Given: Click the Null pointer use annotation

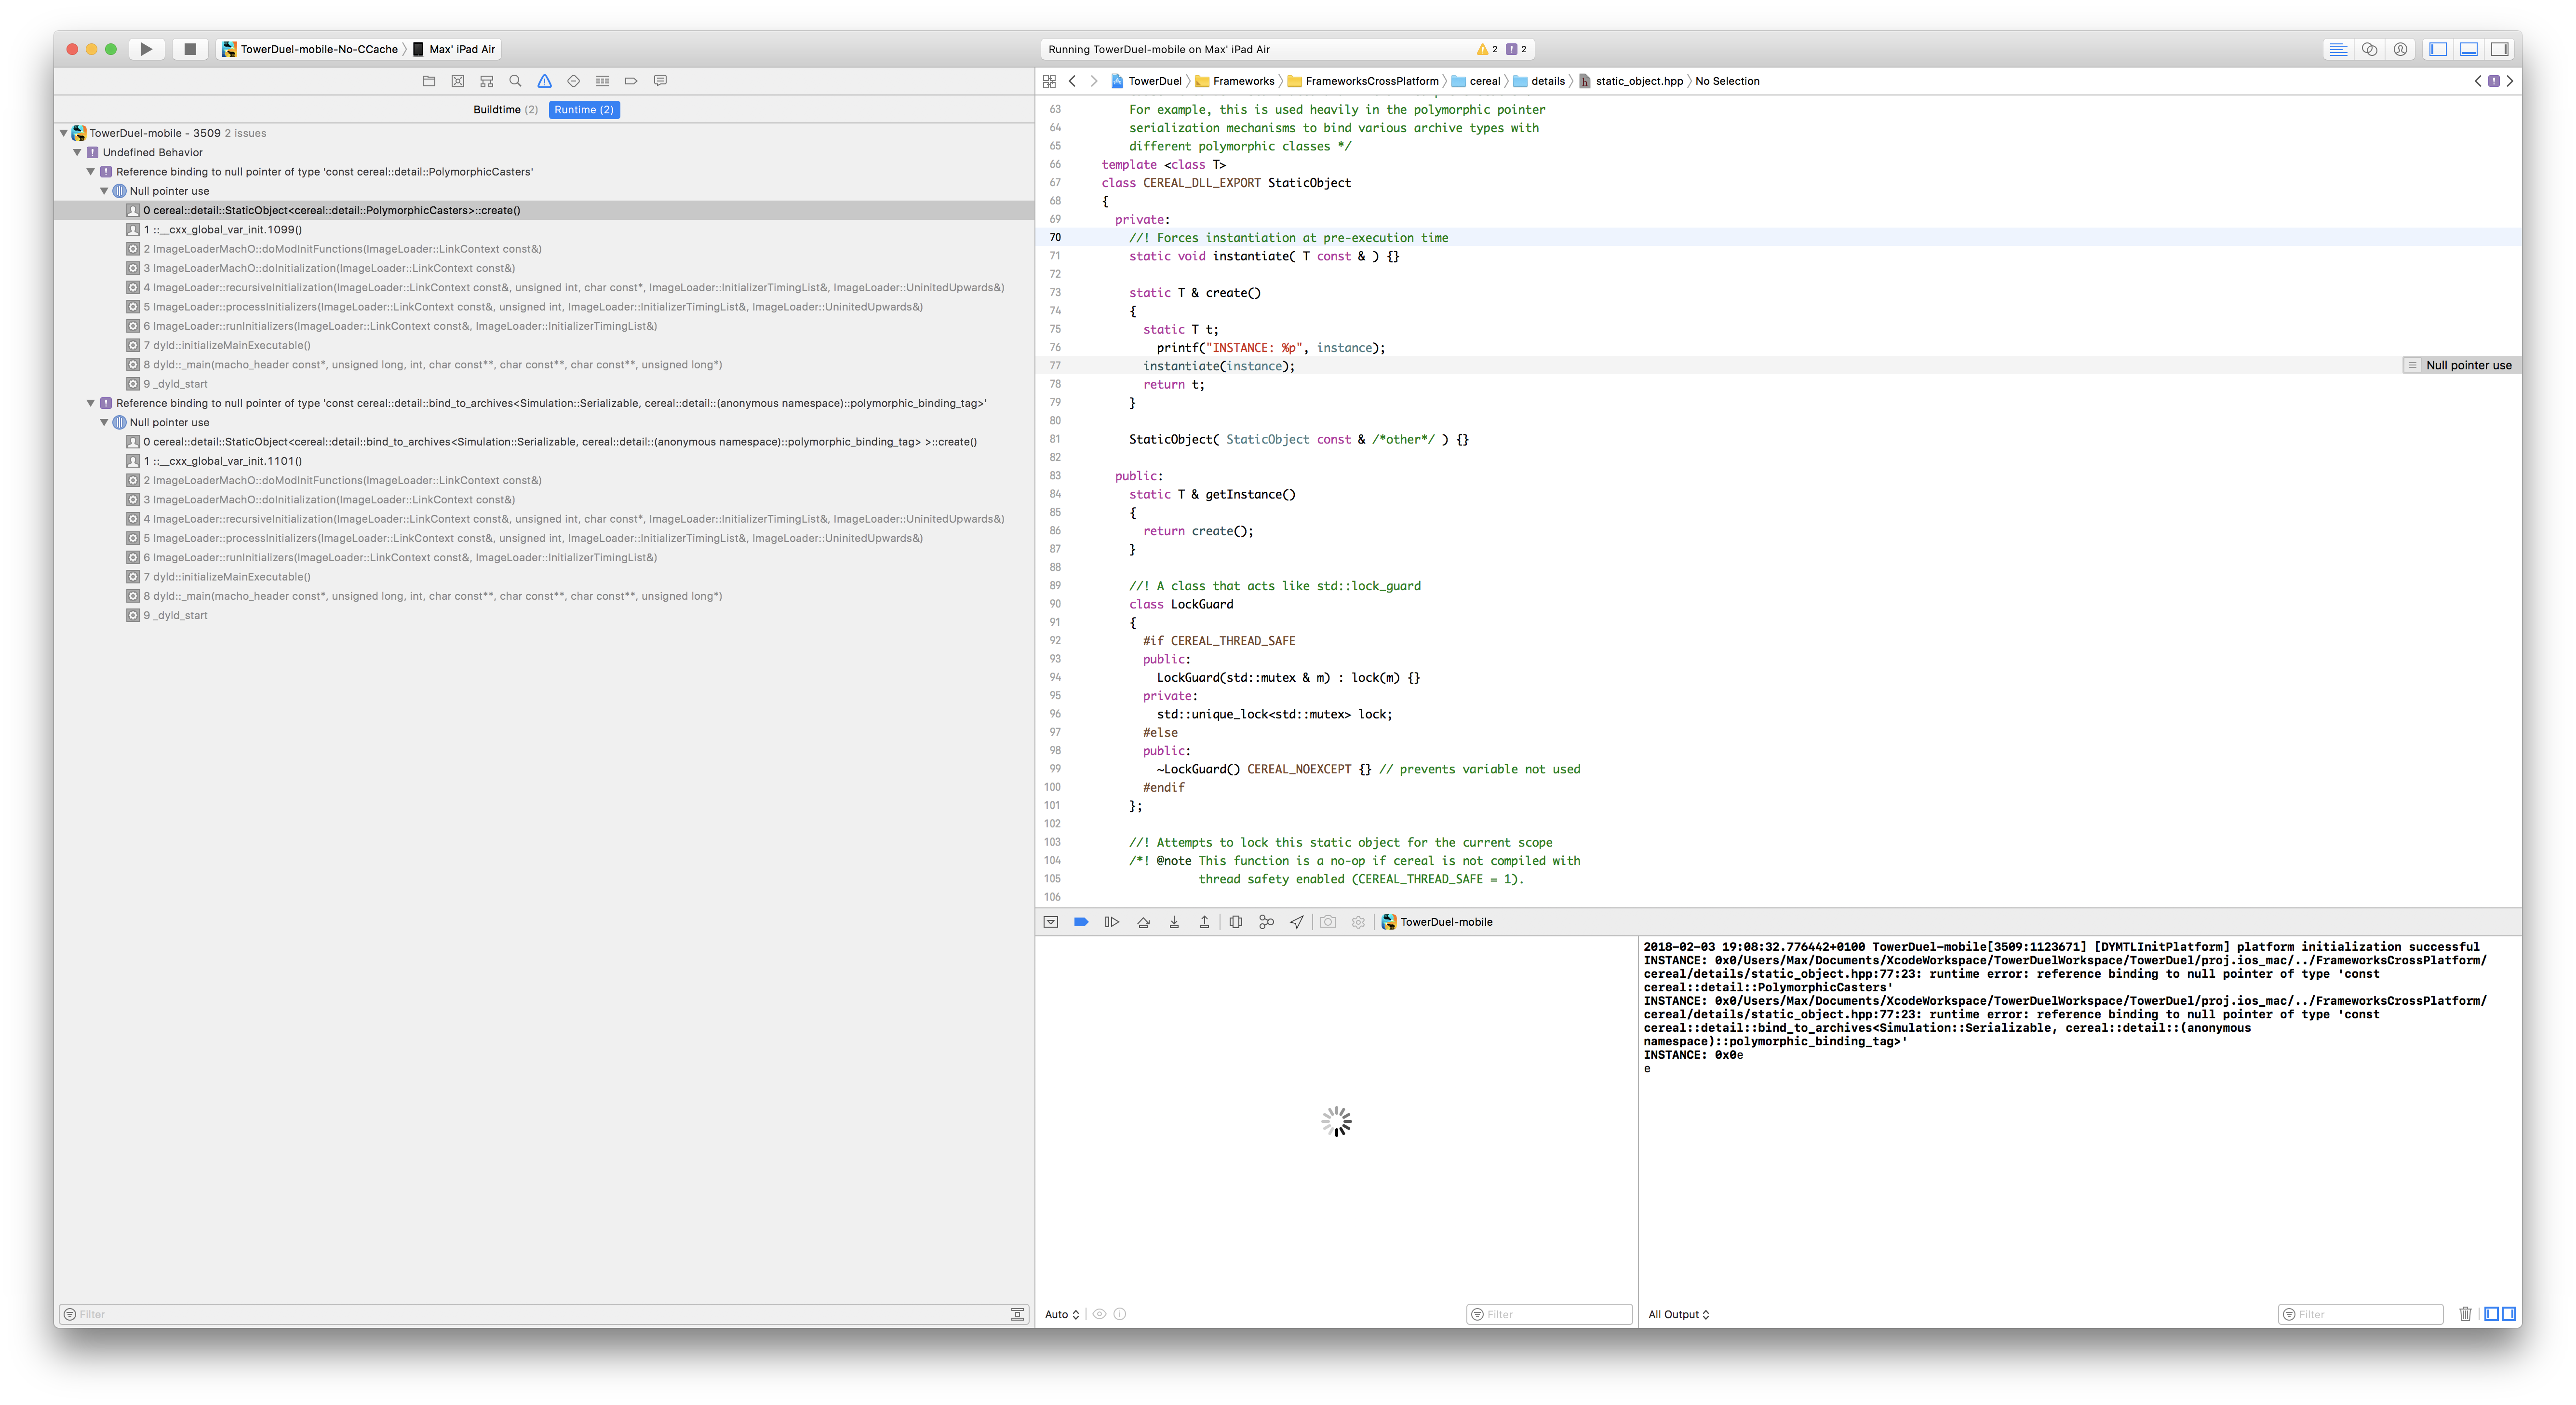Looking at the screenshot, I should [x=2467, y=365].
